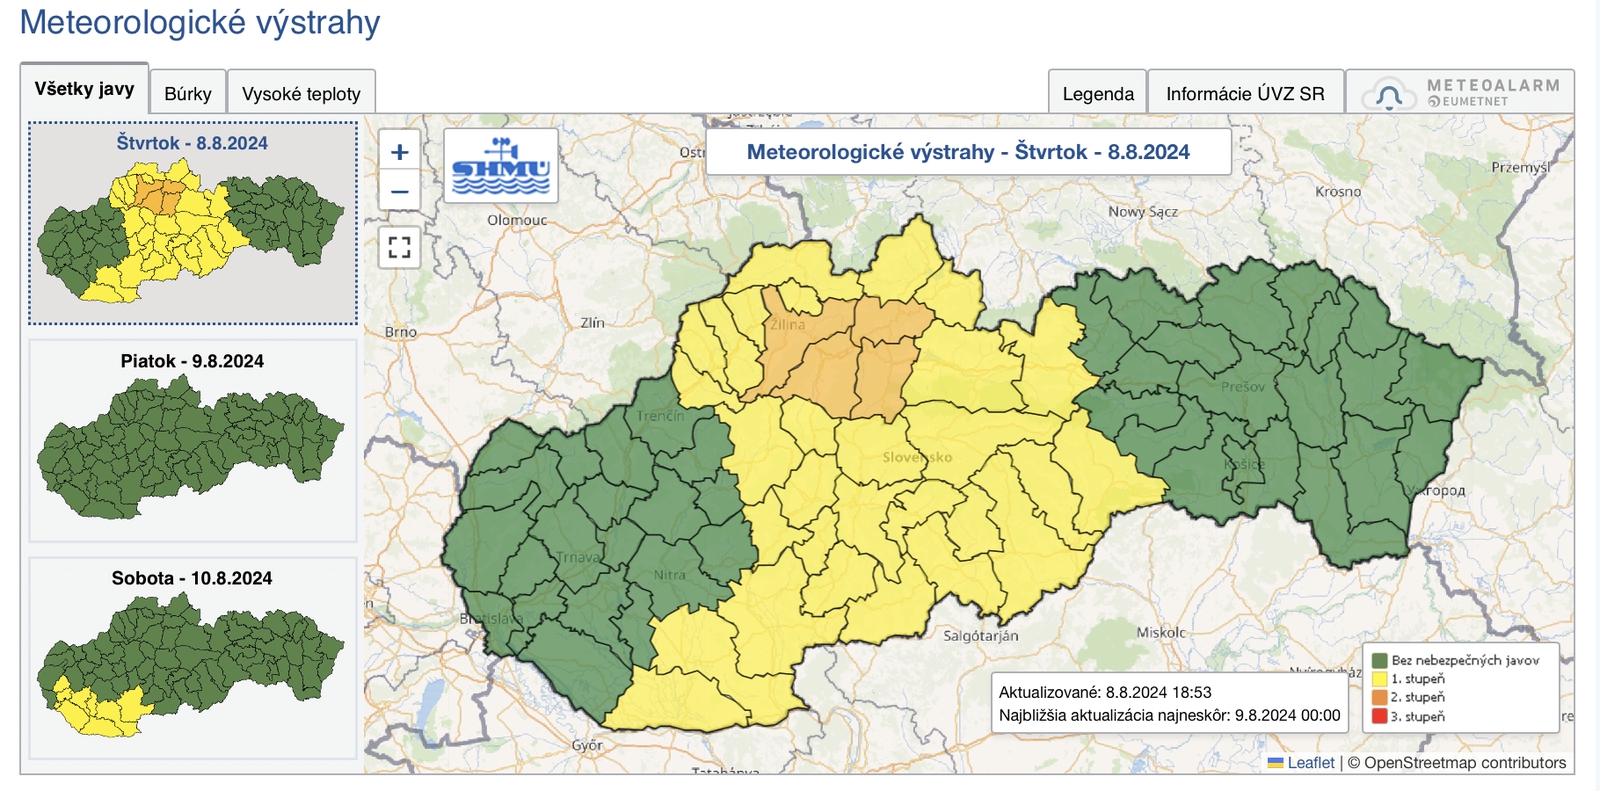The width and height of the screenshot is (1600, 791).
Task: Click 'Aktualizované: 8.8.2024 18:53' text
Action: pyautogui.click(x=1105, y=692)
